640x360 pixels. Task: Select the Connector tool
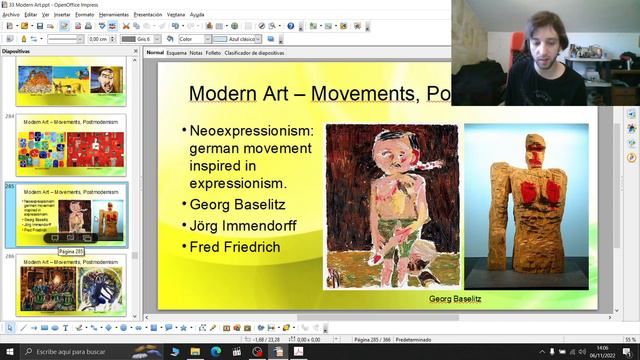[x=94, y=328]
